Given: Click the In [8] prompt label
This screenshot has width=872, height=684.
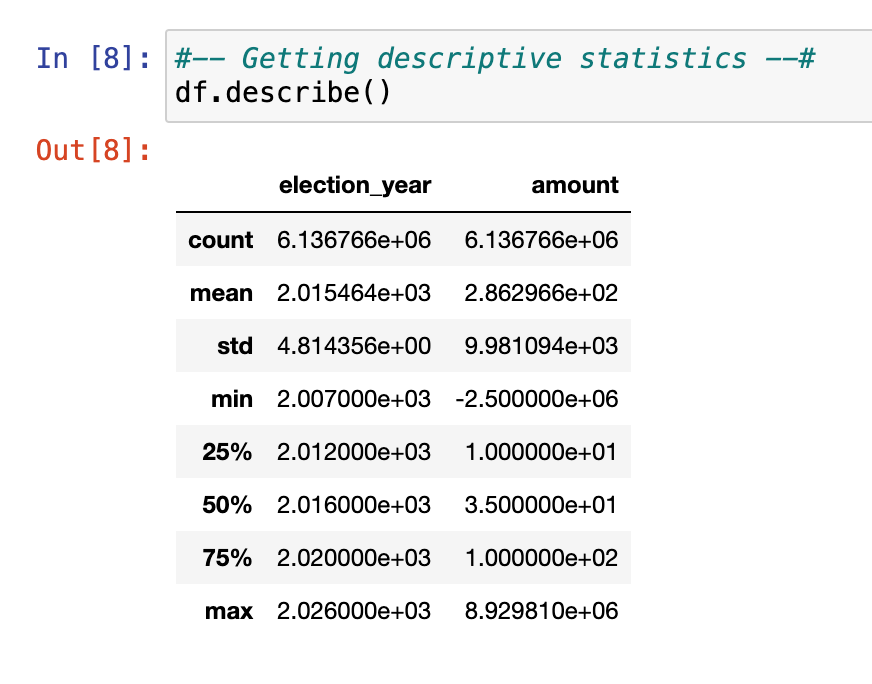Looking at the screenshot, I should pos(92,59).
